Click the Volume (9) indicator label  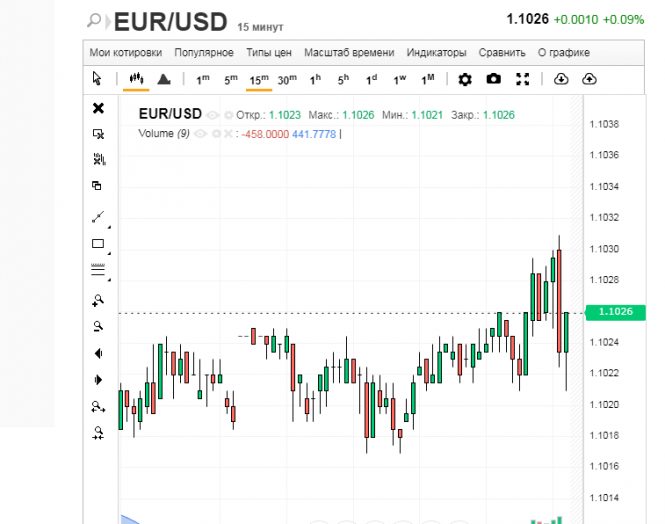[x=164, y=134]
